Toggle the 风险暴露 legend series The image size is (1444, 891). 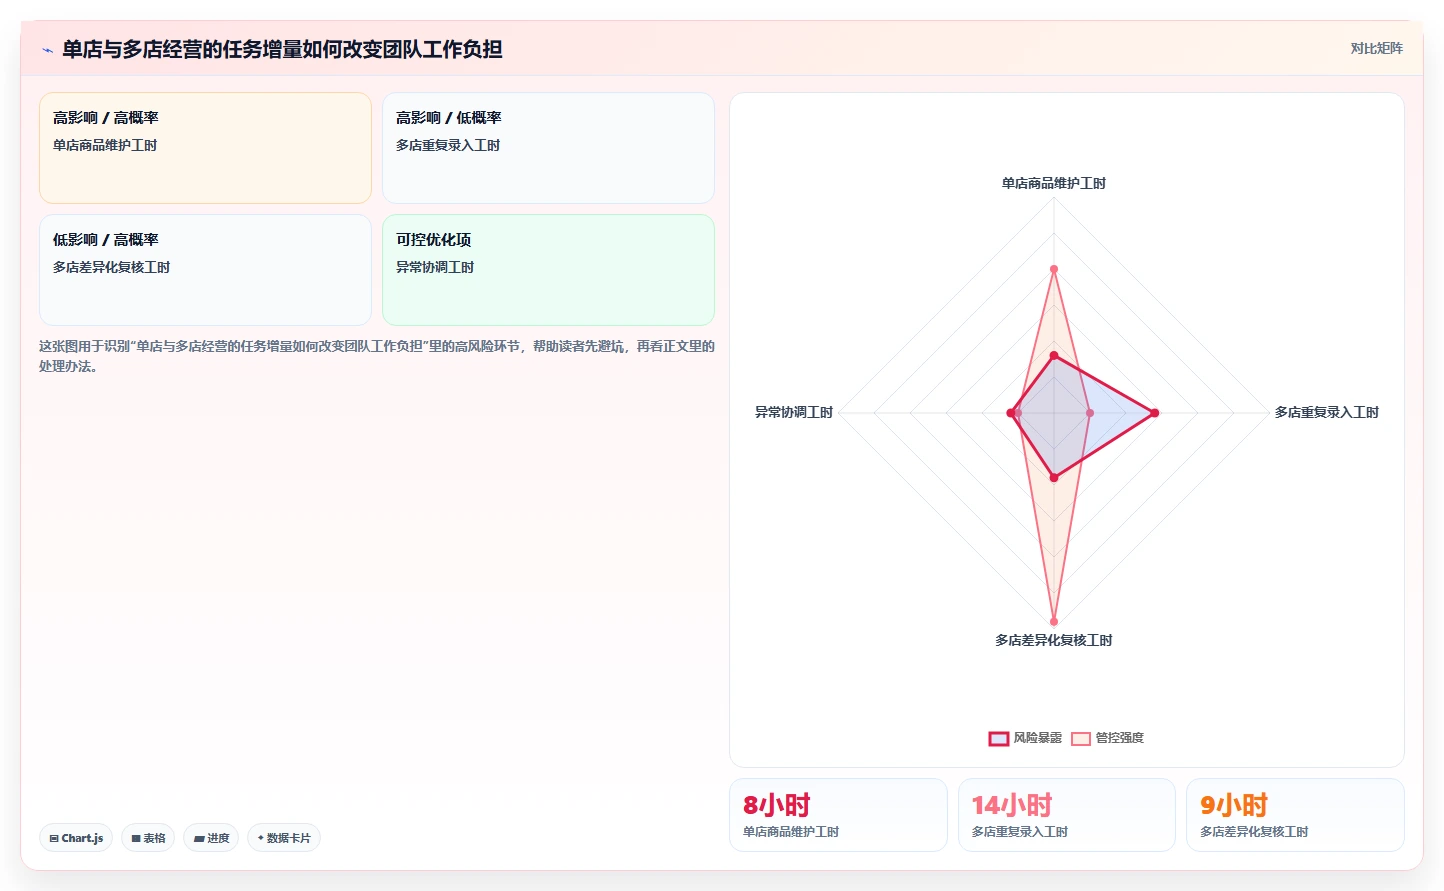(1025, 738)
